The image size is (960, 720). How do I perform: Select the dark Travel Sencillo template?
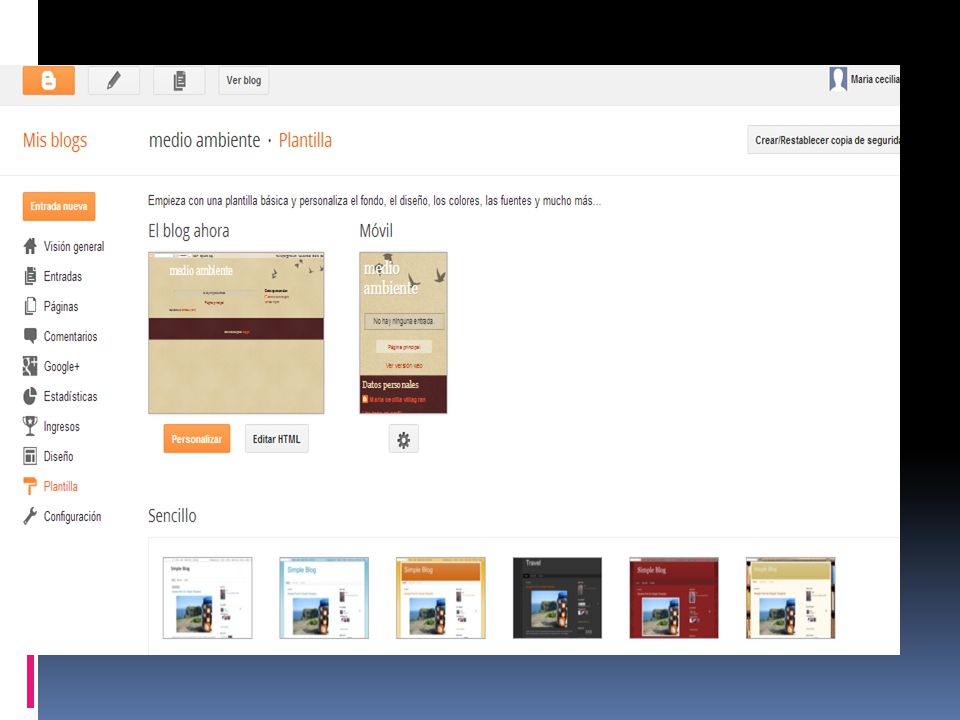point(557,598)
